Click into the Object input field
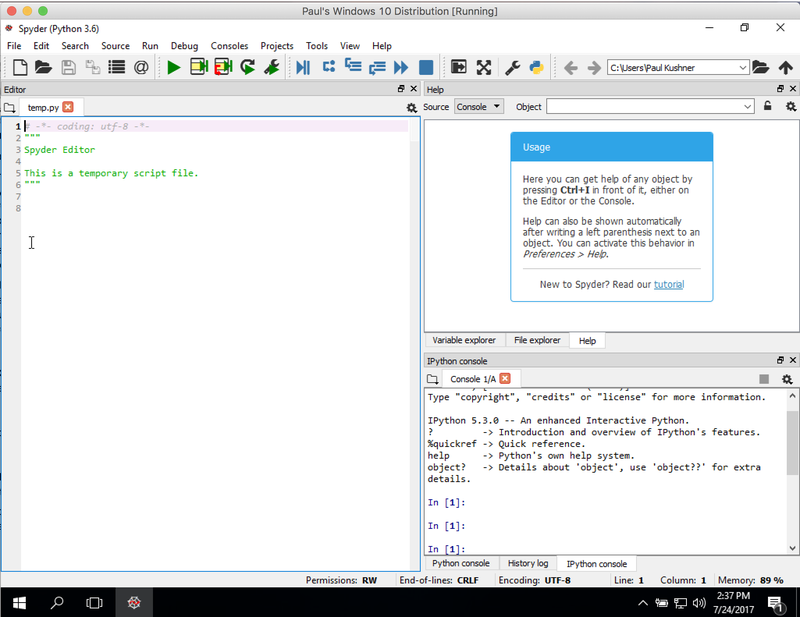This screenshot has width=800, height=617. click(644, 107)
